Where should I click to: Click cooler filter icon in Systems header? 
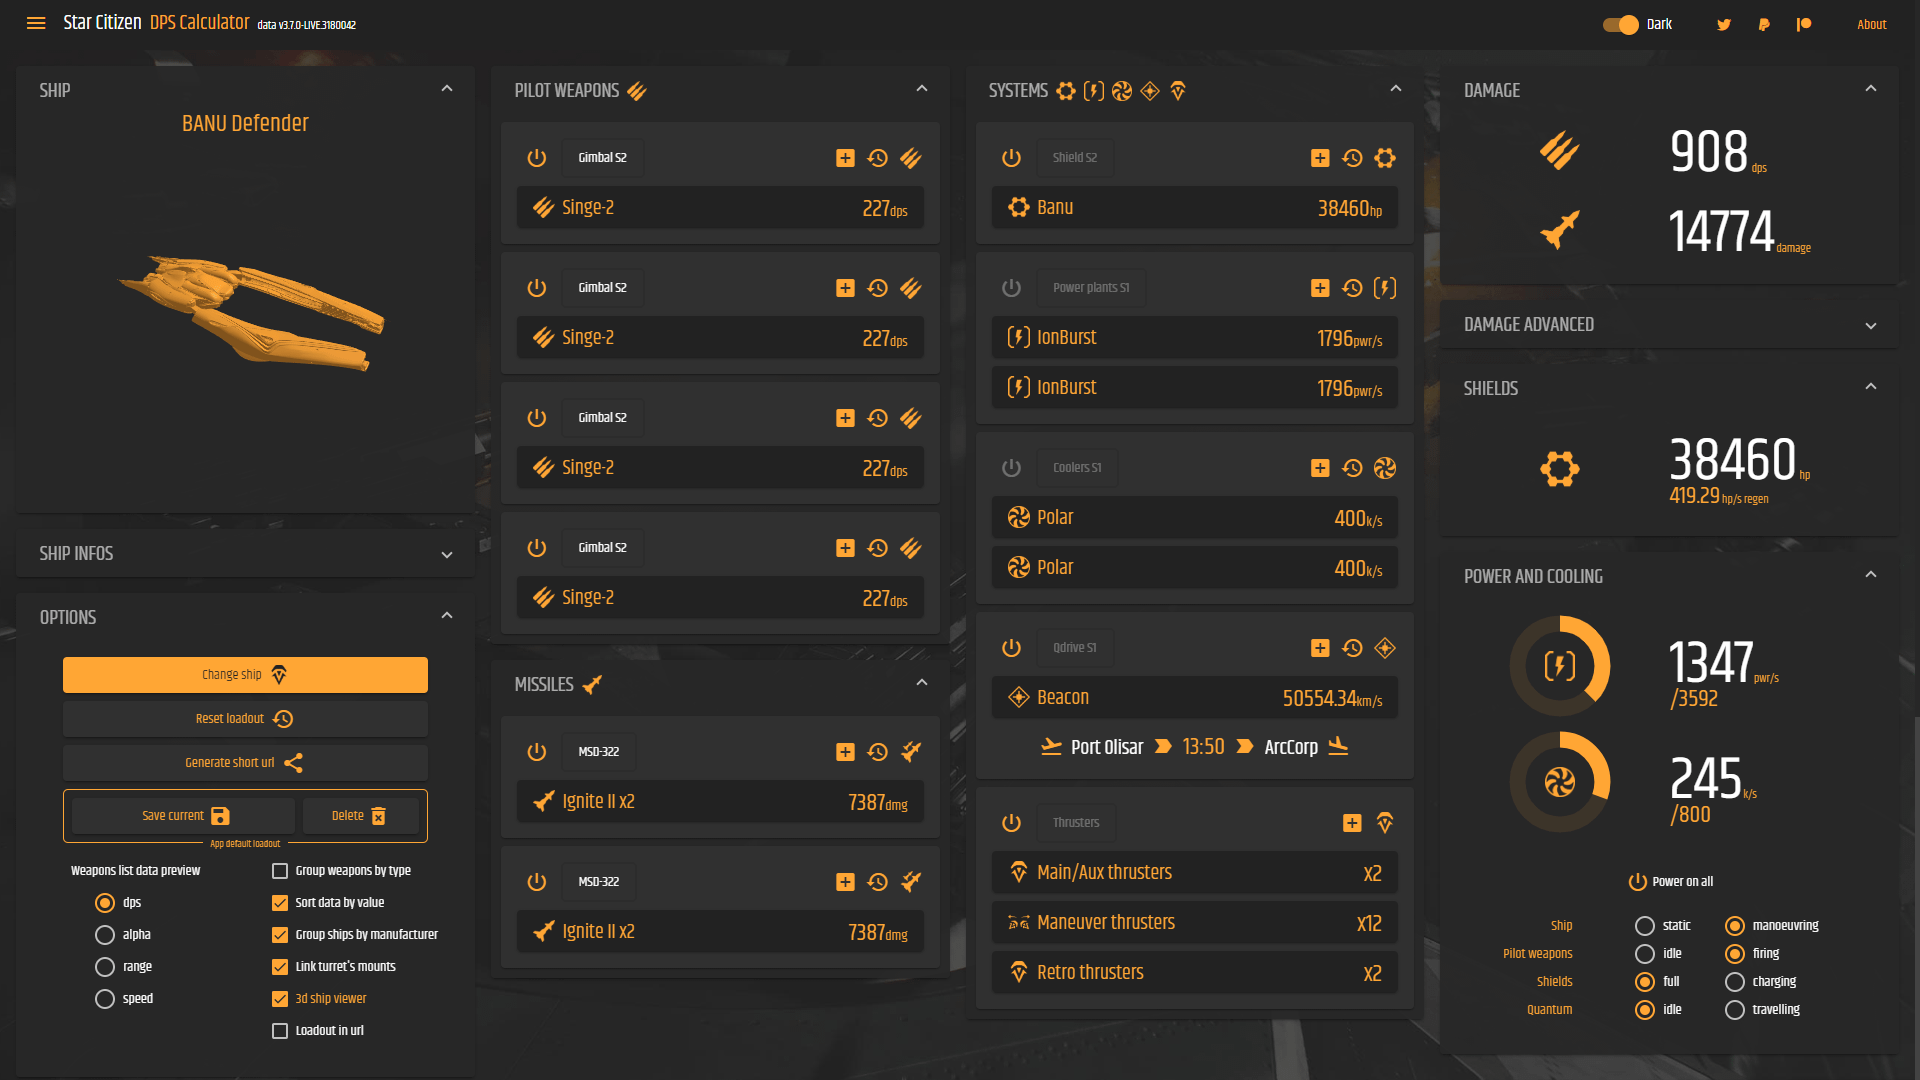point(1122,91)
